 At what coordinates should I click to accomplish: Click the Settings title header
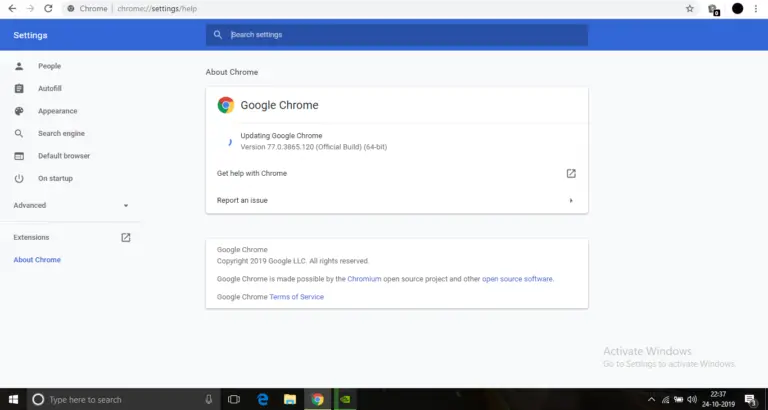coord(30,35)
